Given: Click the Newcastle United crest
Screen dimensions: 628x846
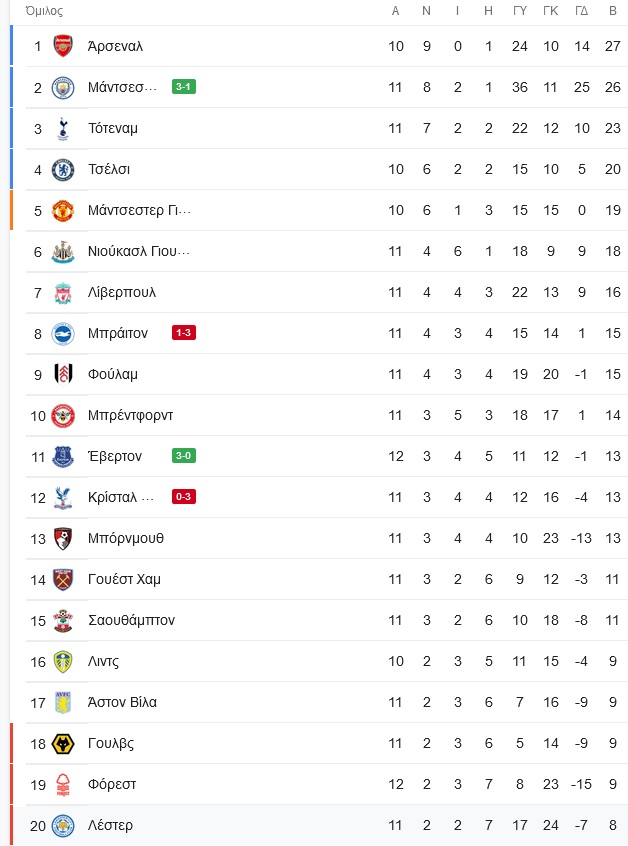Looking at the screenshot, I should (63, 251).
